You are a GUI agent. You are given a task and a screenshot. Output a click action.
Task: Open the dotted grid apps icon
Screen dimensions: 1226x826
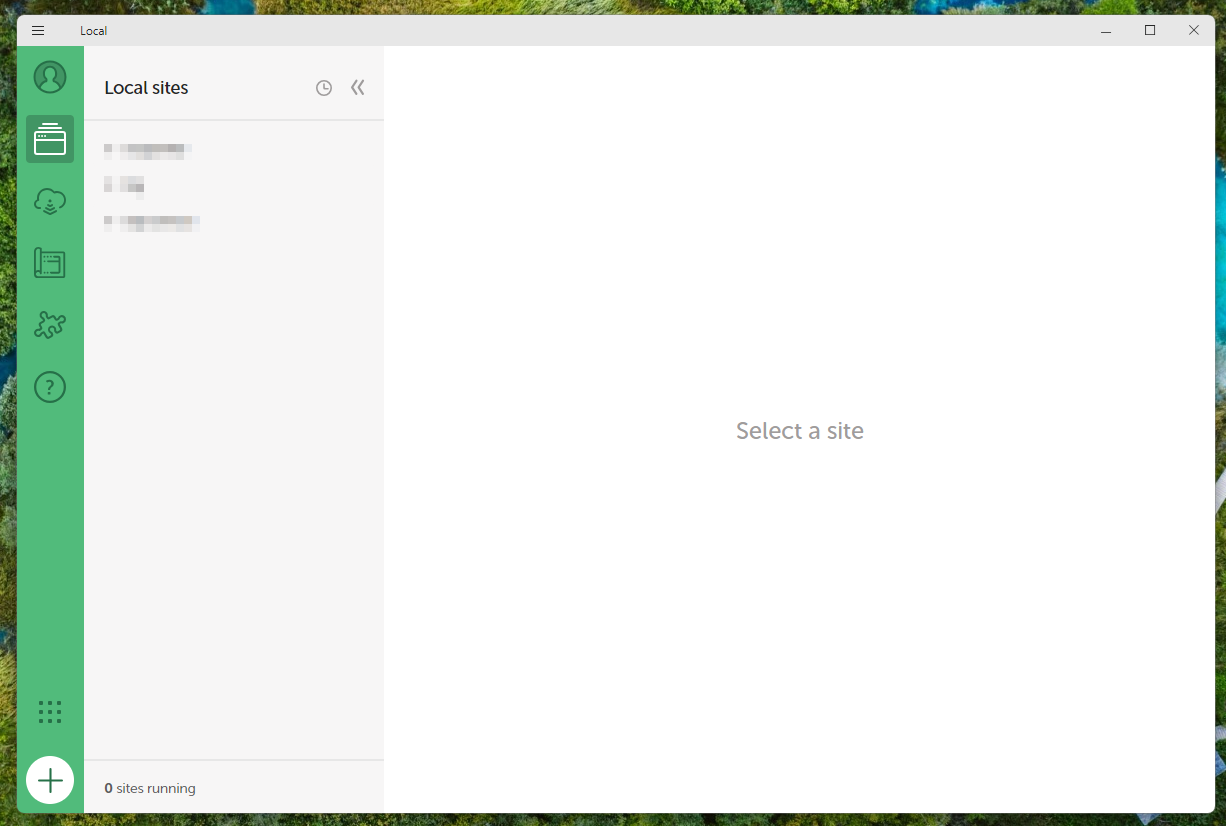pyautogui.click(x=50, y=712)
